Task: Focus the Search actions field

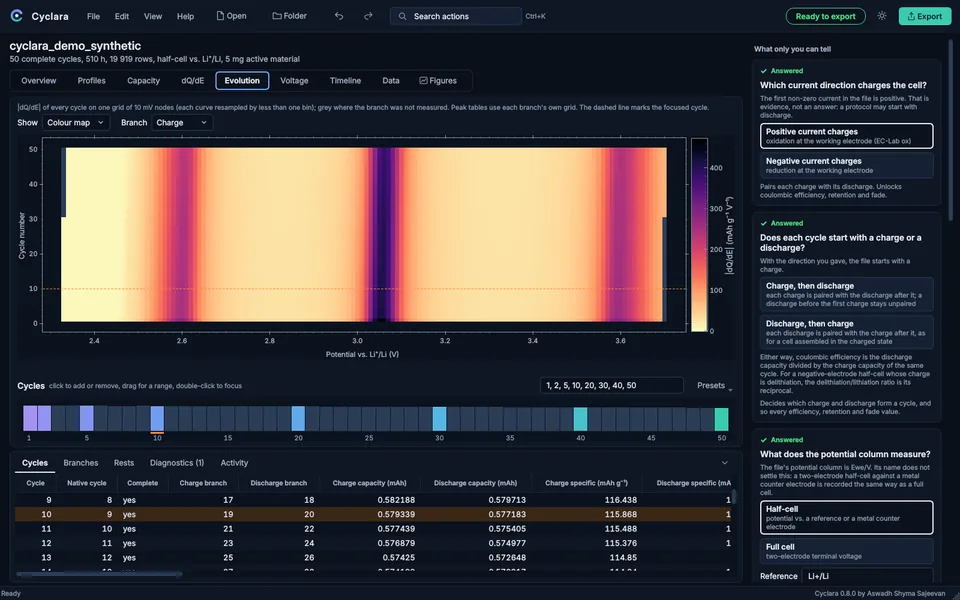Action: click(456, 17)
